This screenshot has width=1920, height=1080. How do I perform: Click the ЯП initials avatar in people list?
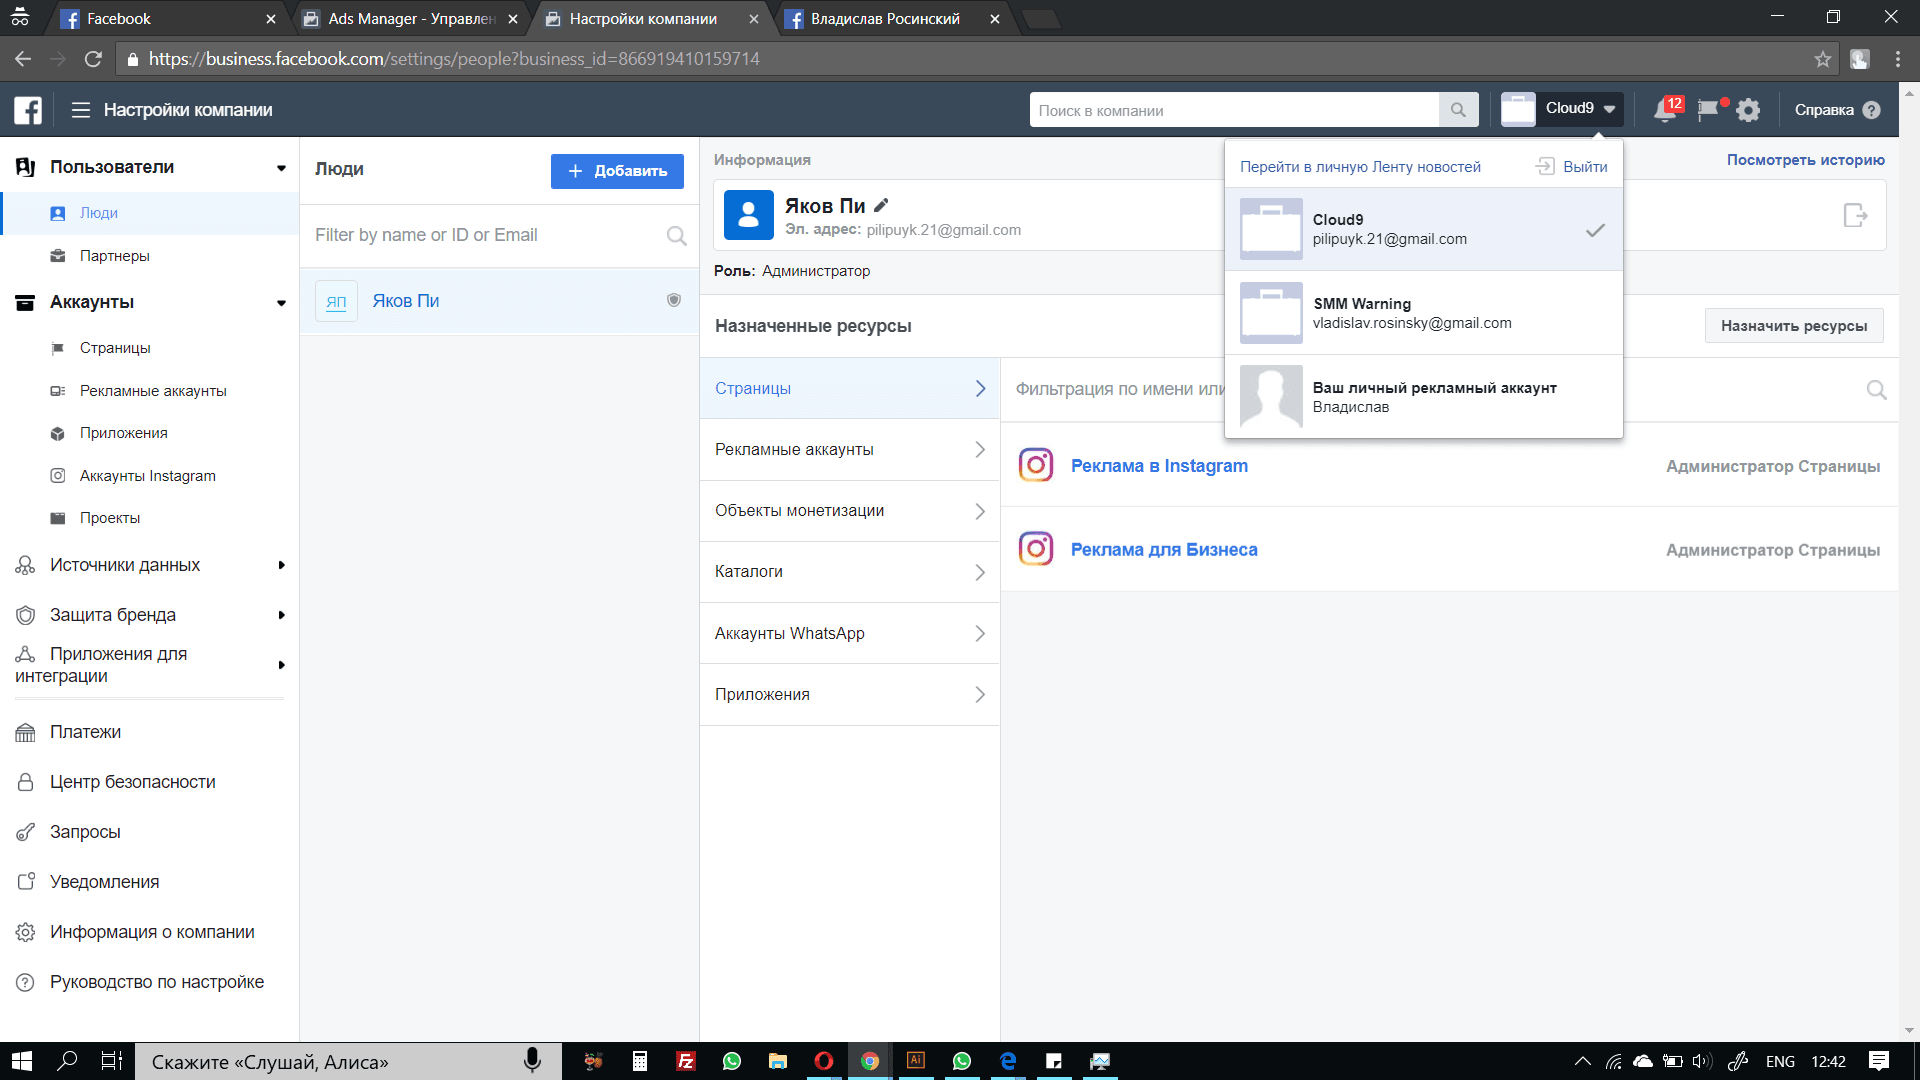[336, 301]
